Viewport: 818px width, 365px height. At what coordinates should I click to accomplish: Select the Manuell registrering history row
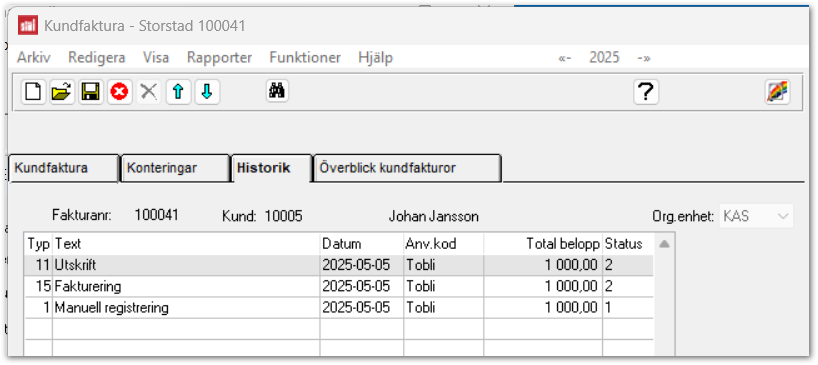coord(339,308)
